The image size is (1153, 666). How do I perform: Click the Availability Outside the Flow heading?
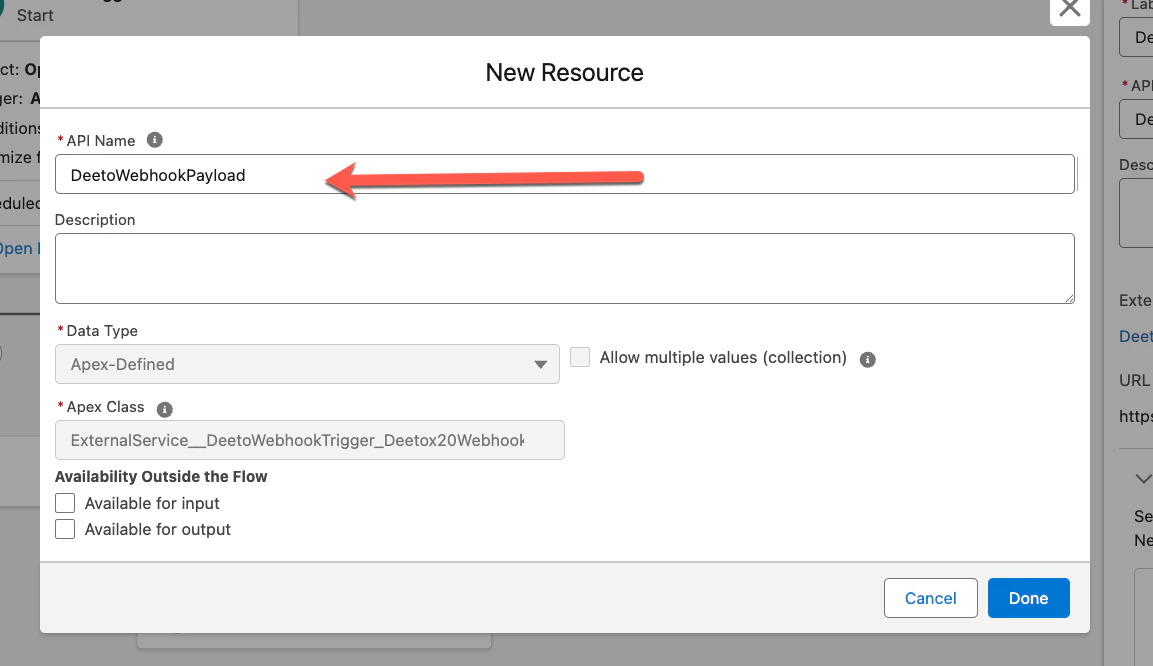coord(161,476)
